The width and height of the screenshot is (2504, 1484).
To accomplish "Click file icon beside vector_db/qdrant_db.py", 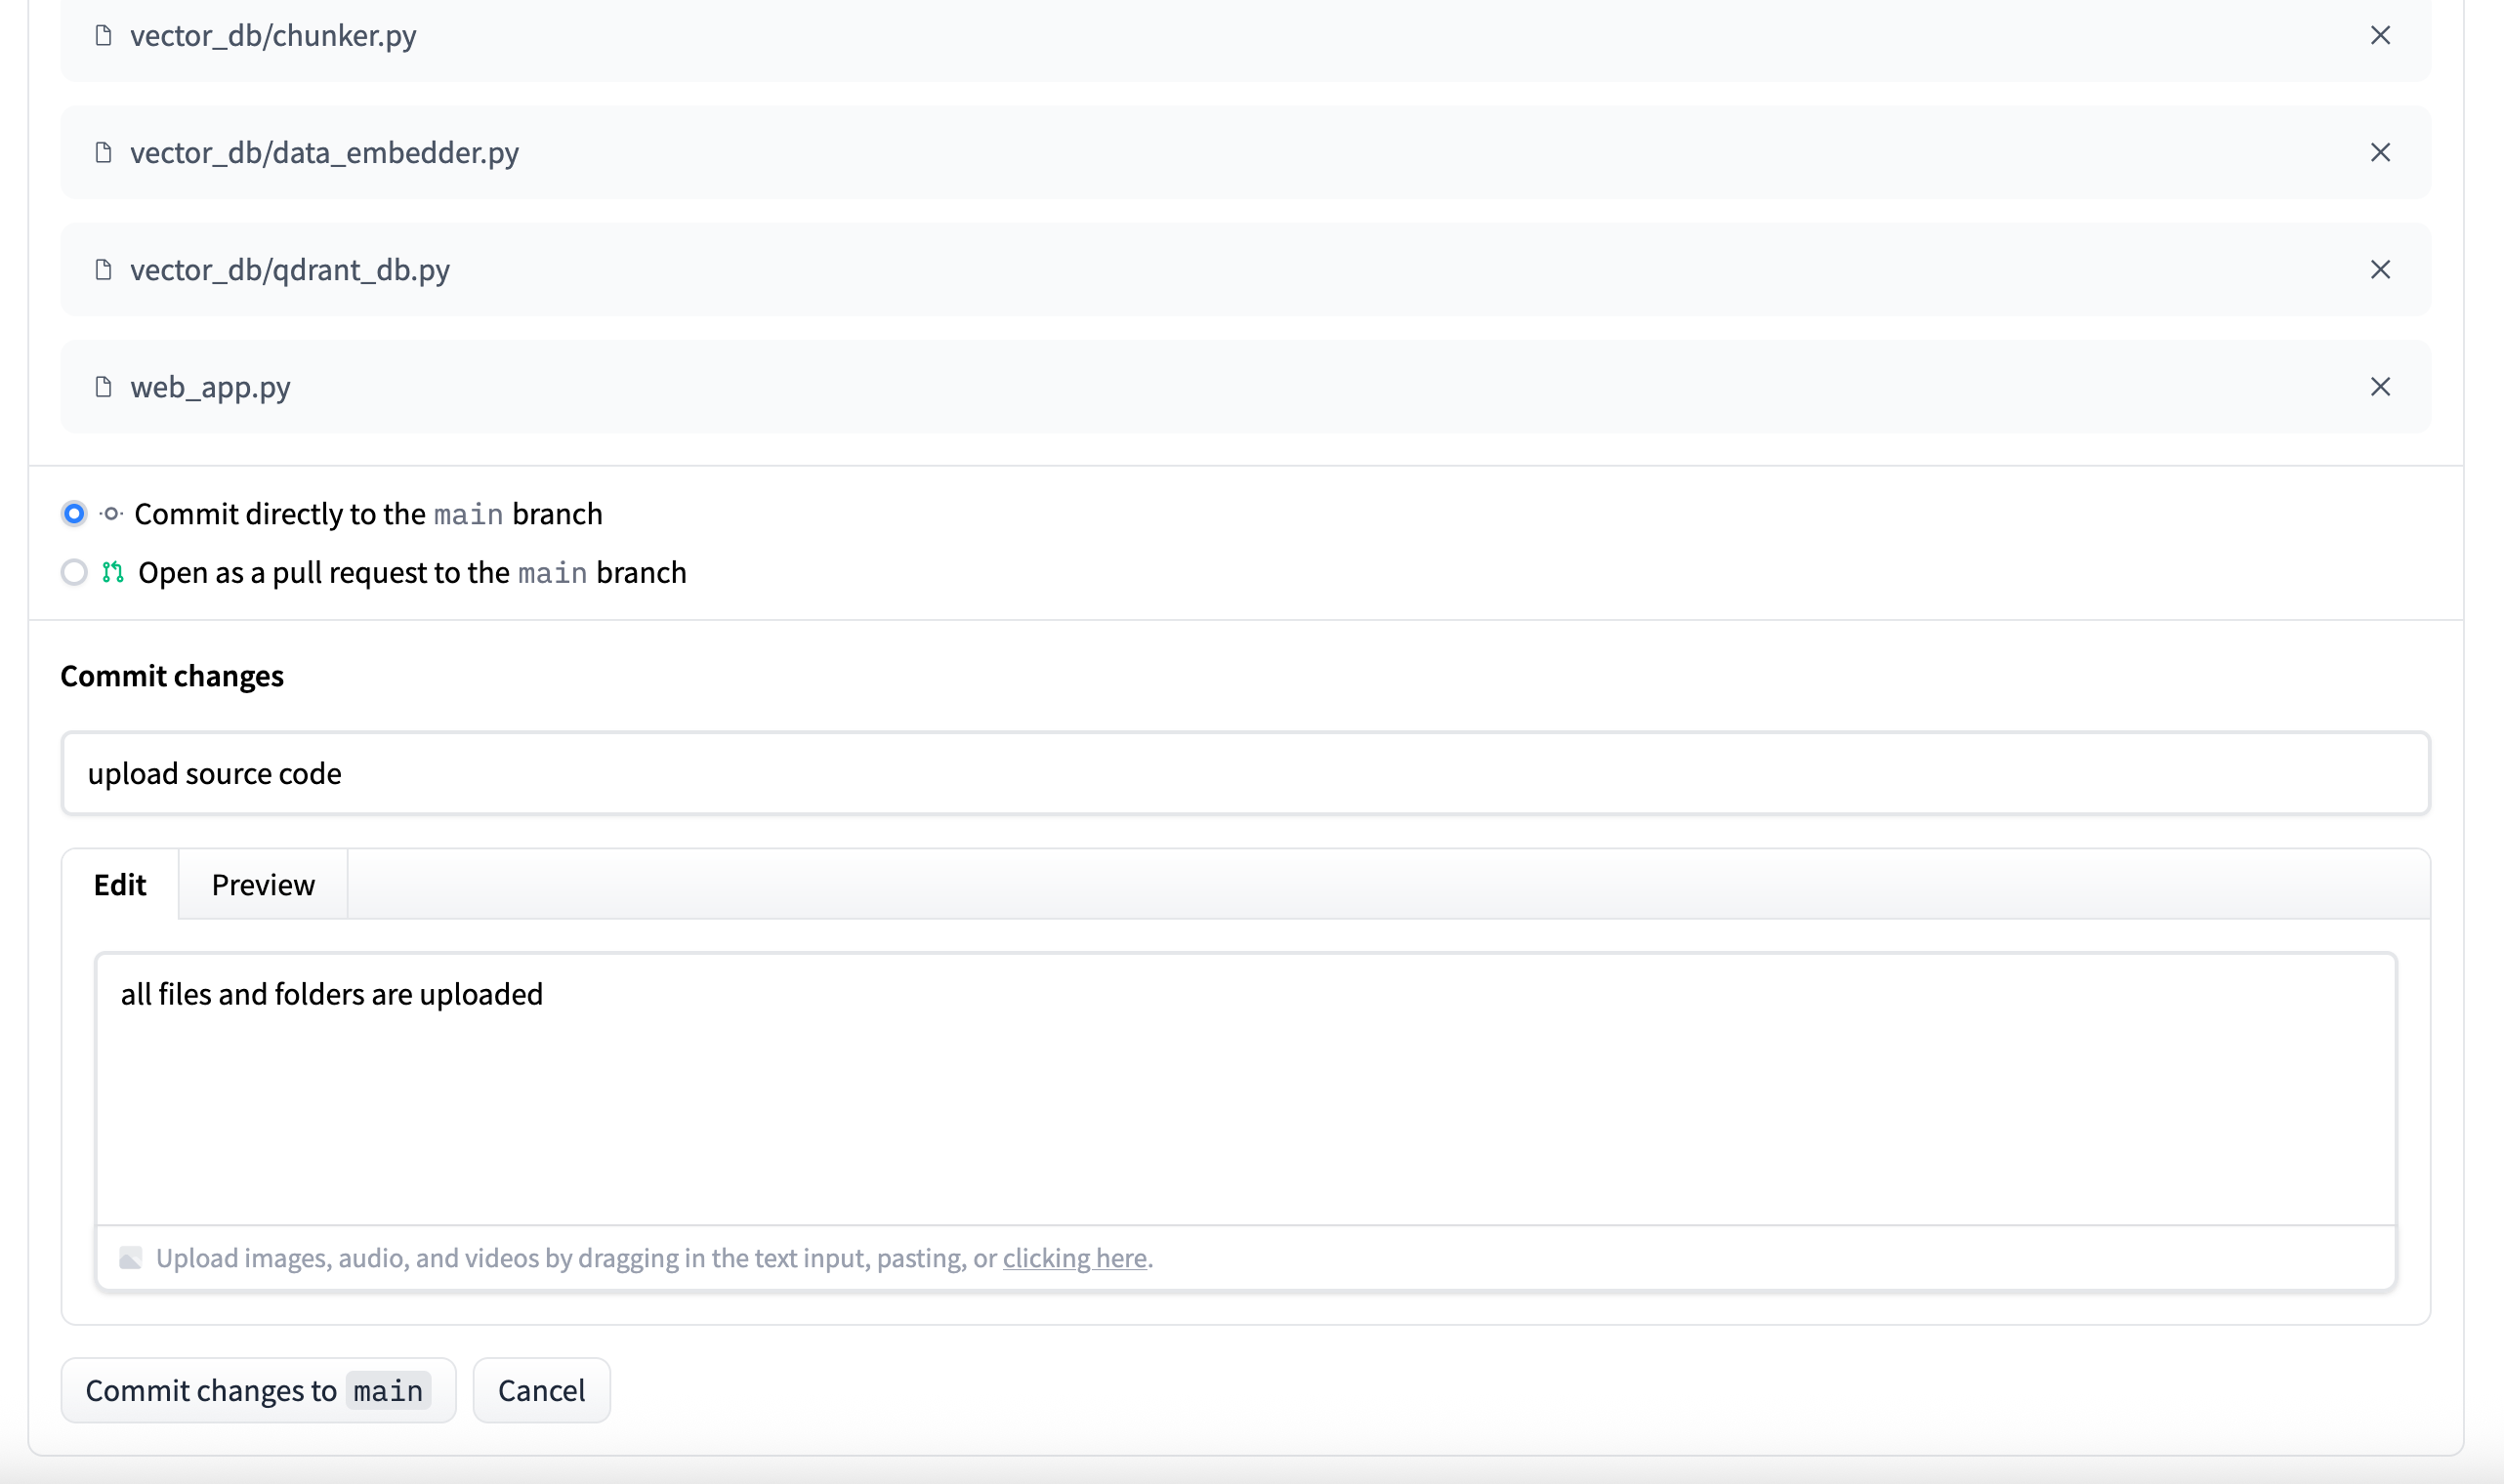I will tap(103, 269).
